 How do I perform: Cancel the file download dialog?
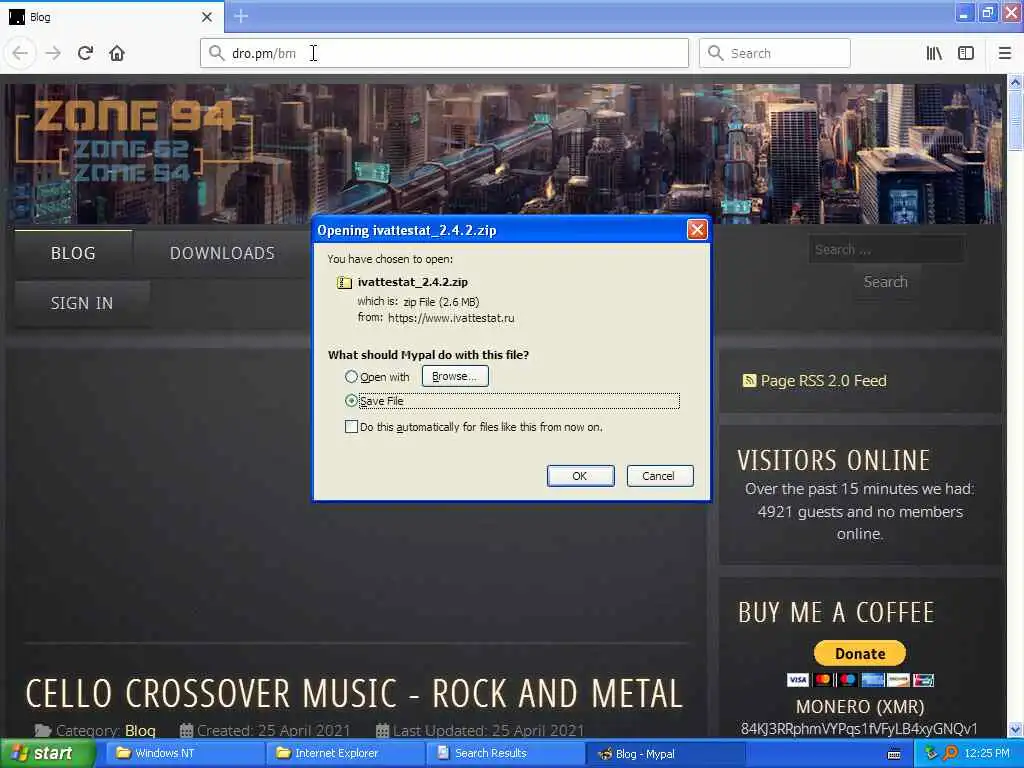click(659, 476)
